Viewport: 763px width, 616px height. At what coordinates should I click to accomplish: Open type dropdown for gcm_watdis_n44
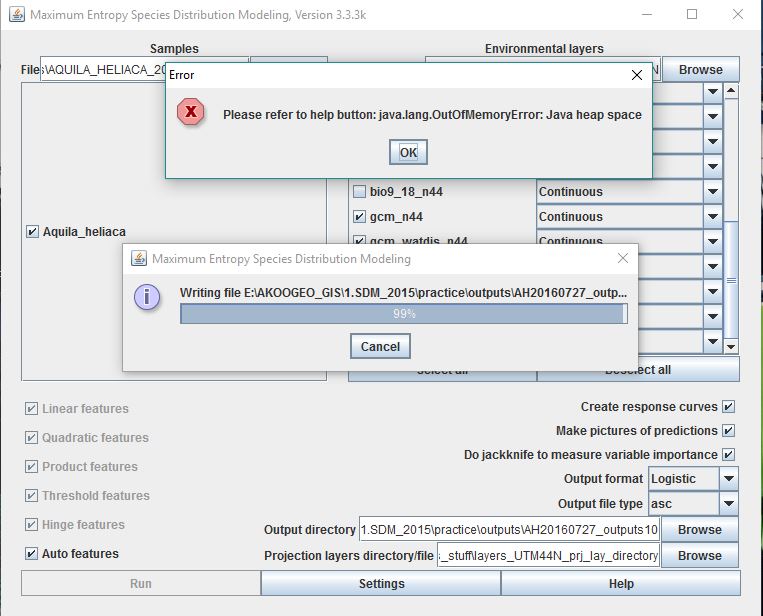(712, 240)
